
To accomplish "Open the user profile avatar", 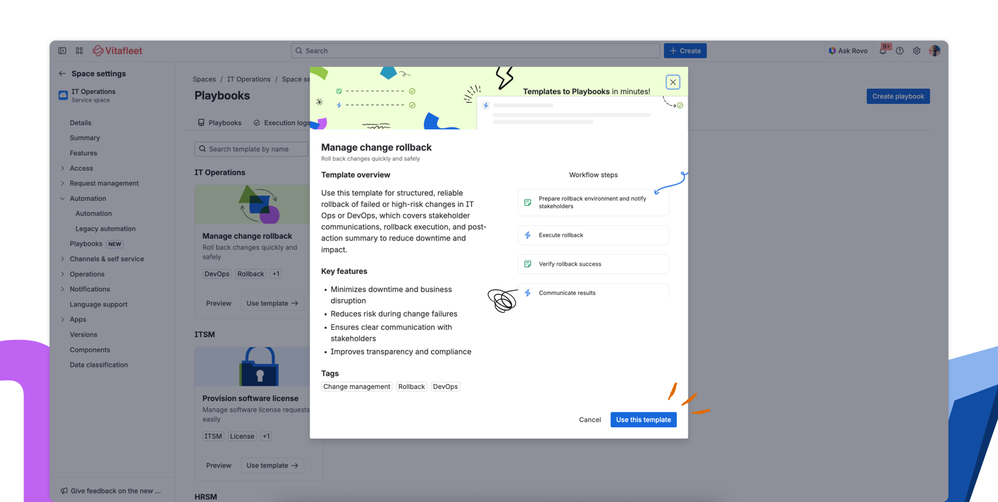I will pos(934,51).
